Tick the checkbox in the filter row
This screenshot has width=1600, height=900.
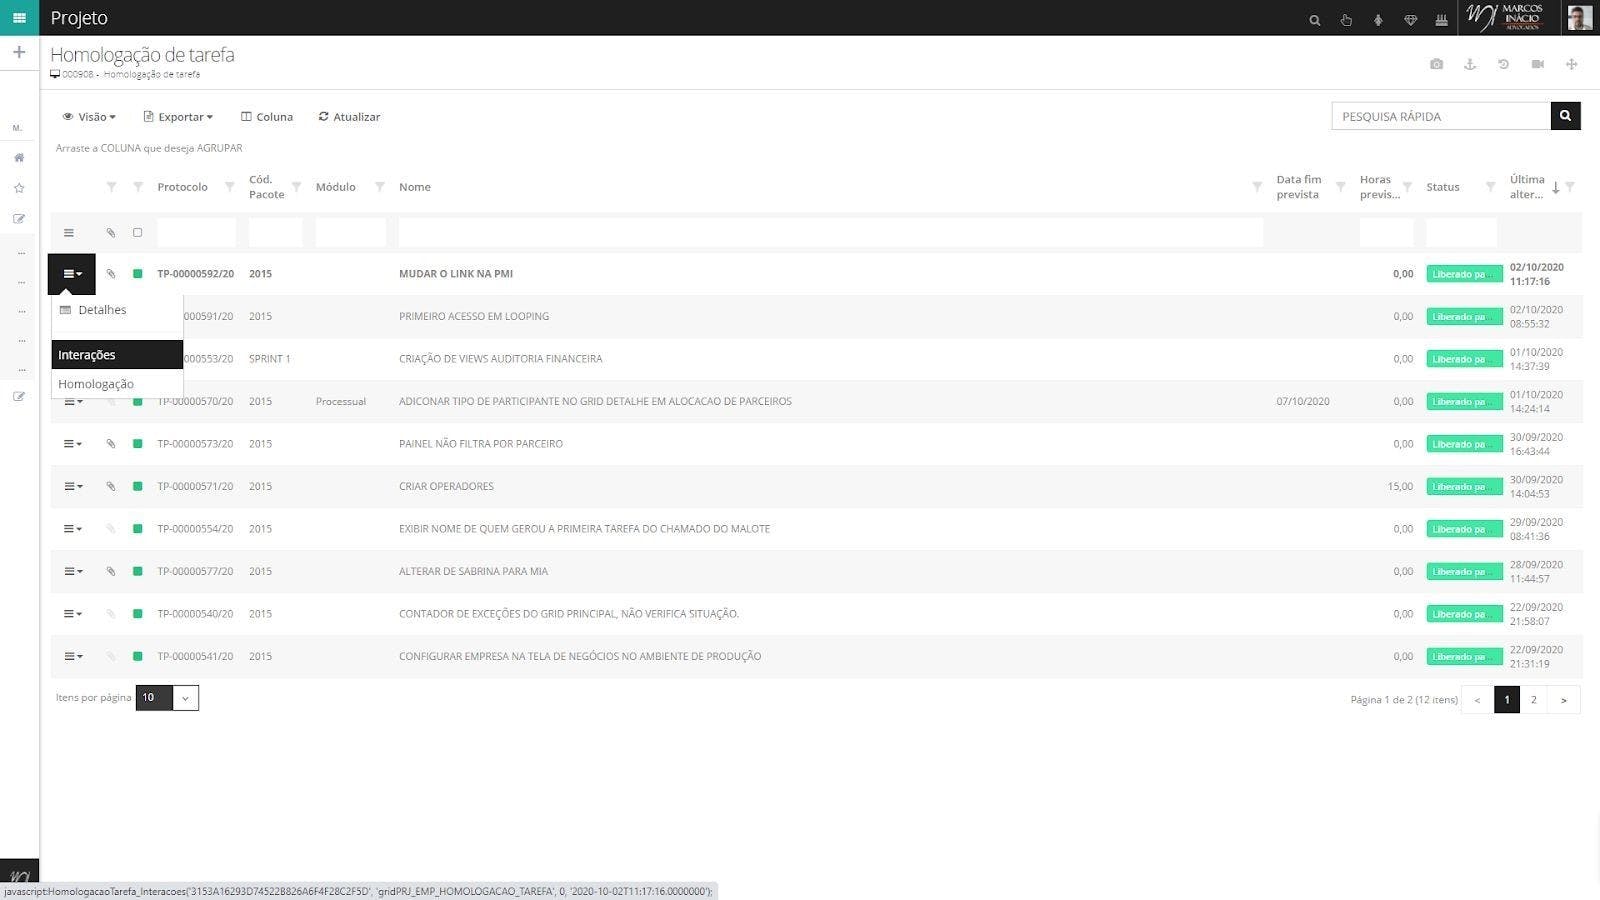pyautogui.click(x=138, y=233)
